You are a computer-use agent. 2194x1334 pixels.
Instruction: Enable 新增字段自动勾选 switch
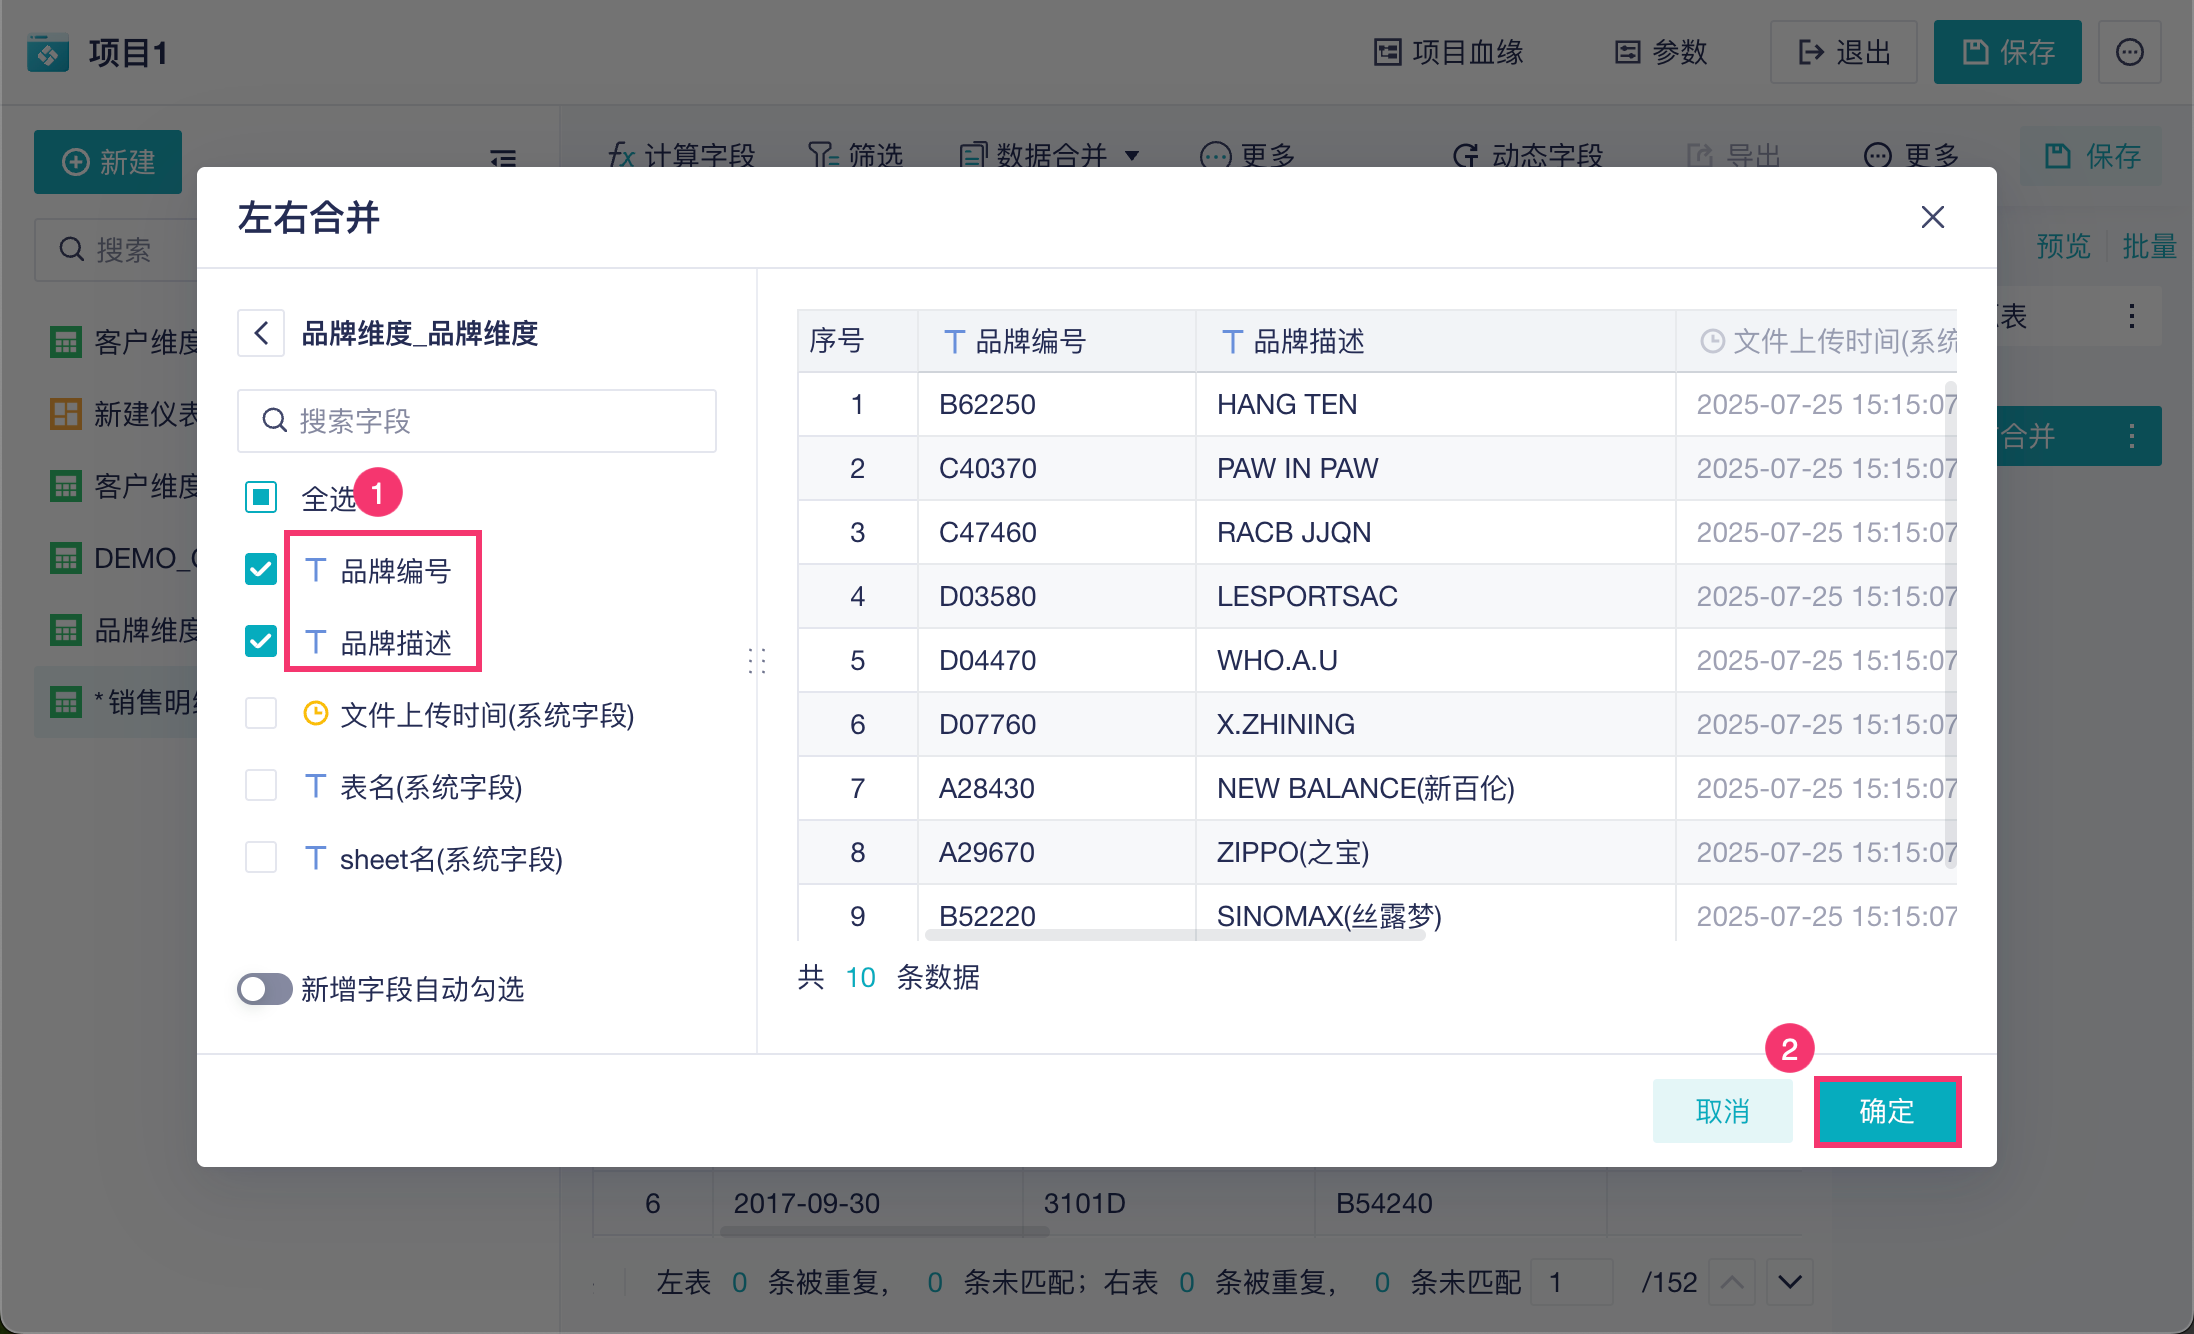click(265, 989)
